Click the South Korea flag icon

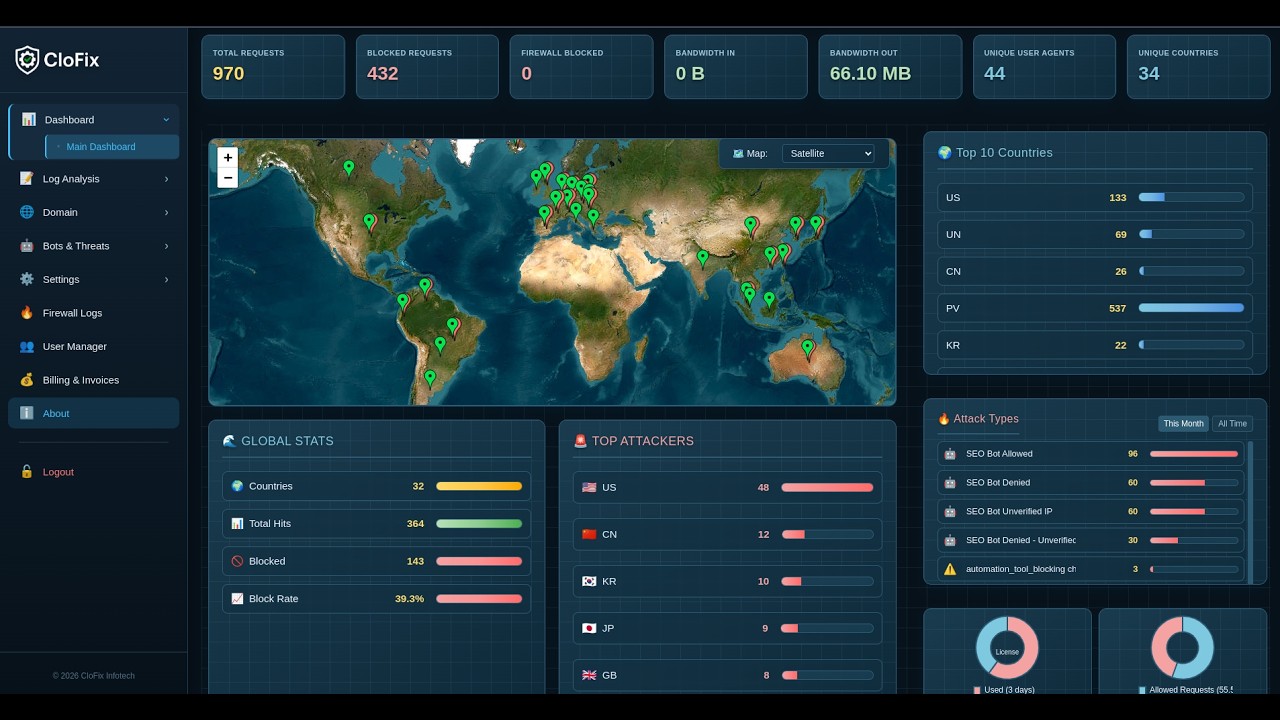coord(589,581)
